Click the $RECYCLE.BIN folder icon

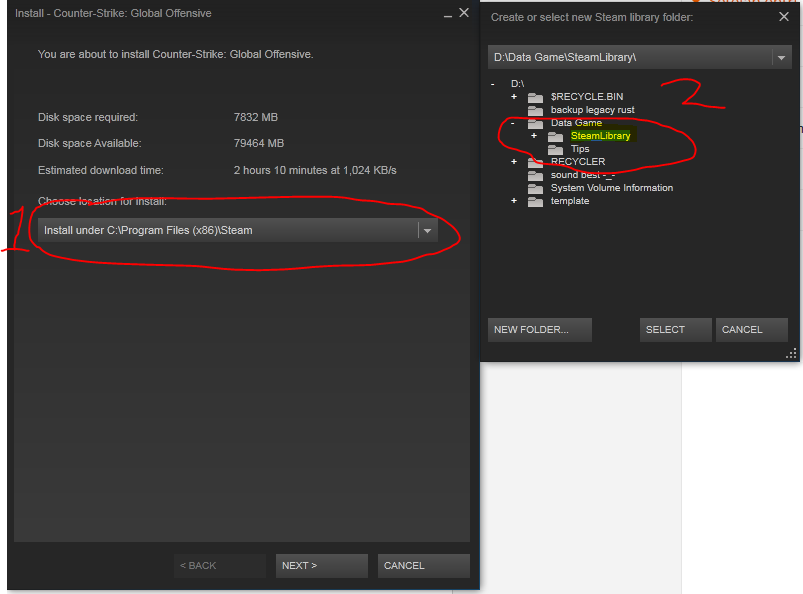[535, 97]
